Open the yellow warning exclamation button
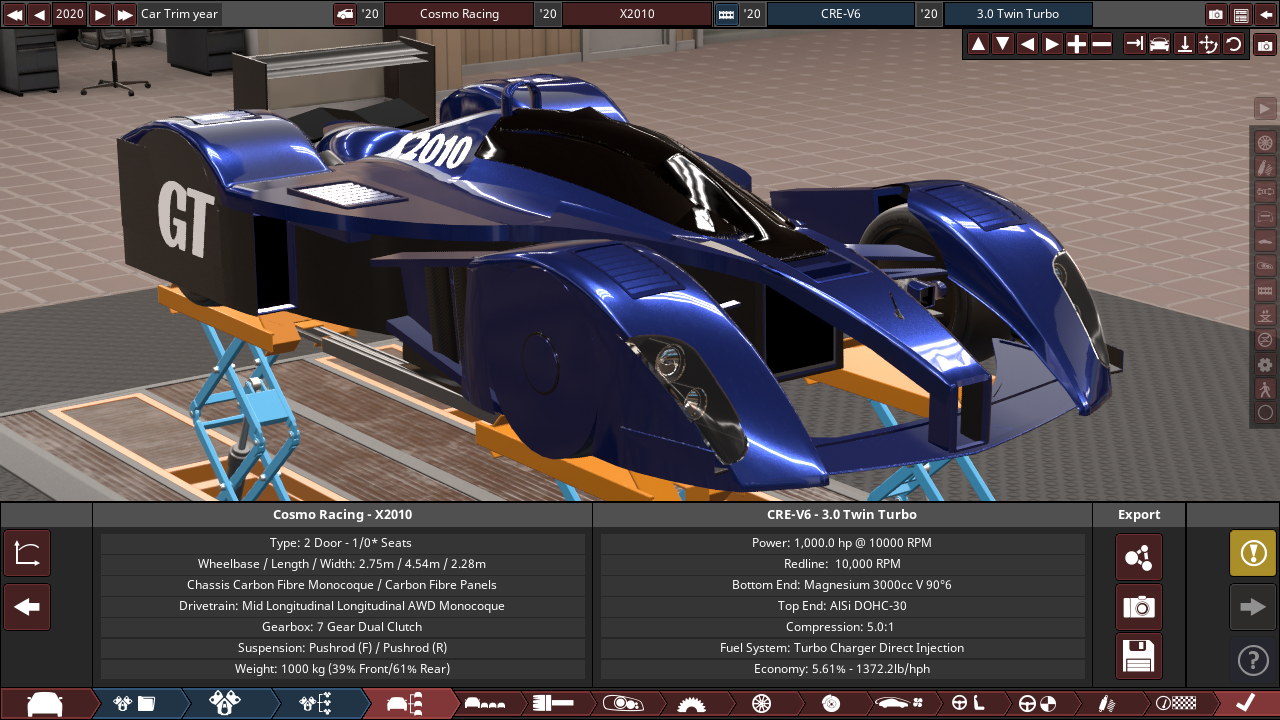The width and height of the screenshot is (1280, 720). click(x=1253, y=553)
